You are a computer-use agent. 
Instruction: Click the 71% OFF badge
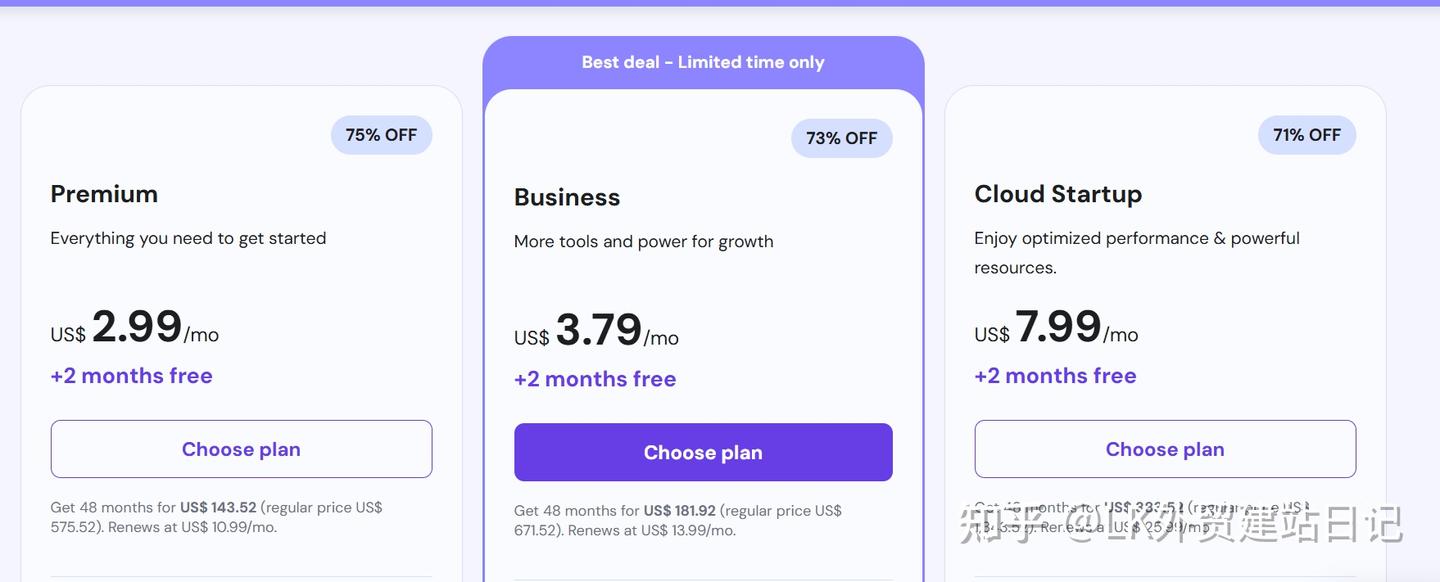(1306, 135)
